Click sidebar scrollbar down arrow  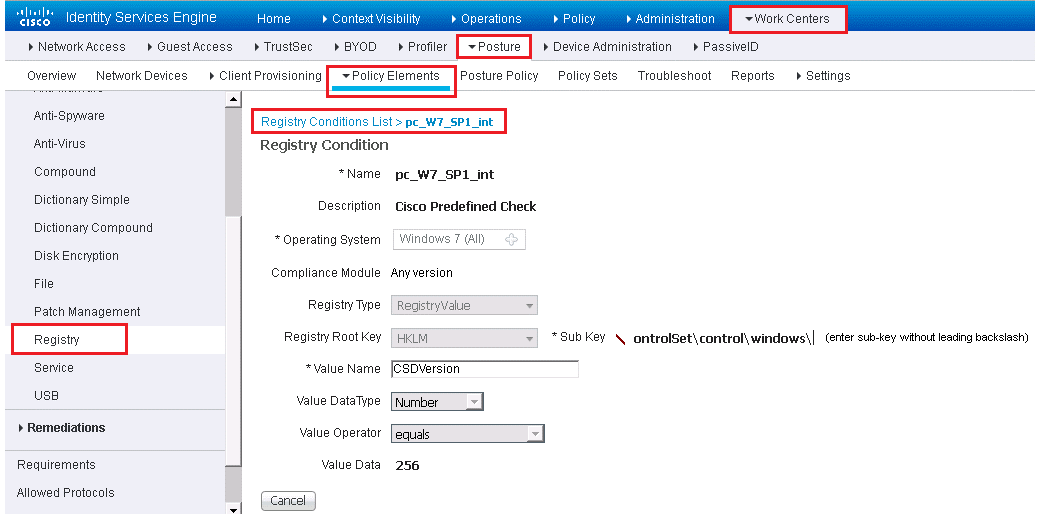[233, 510]
